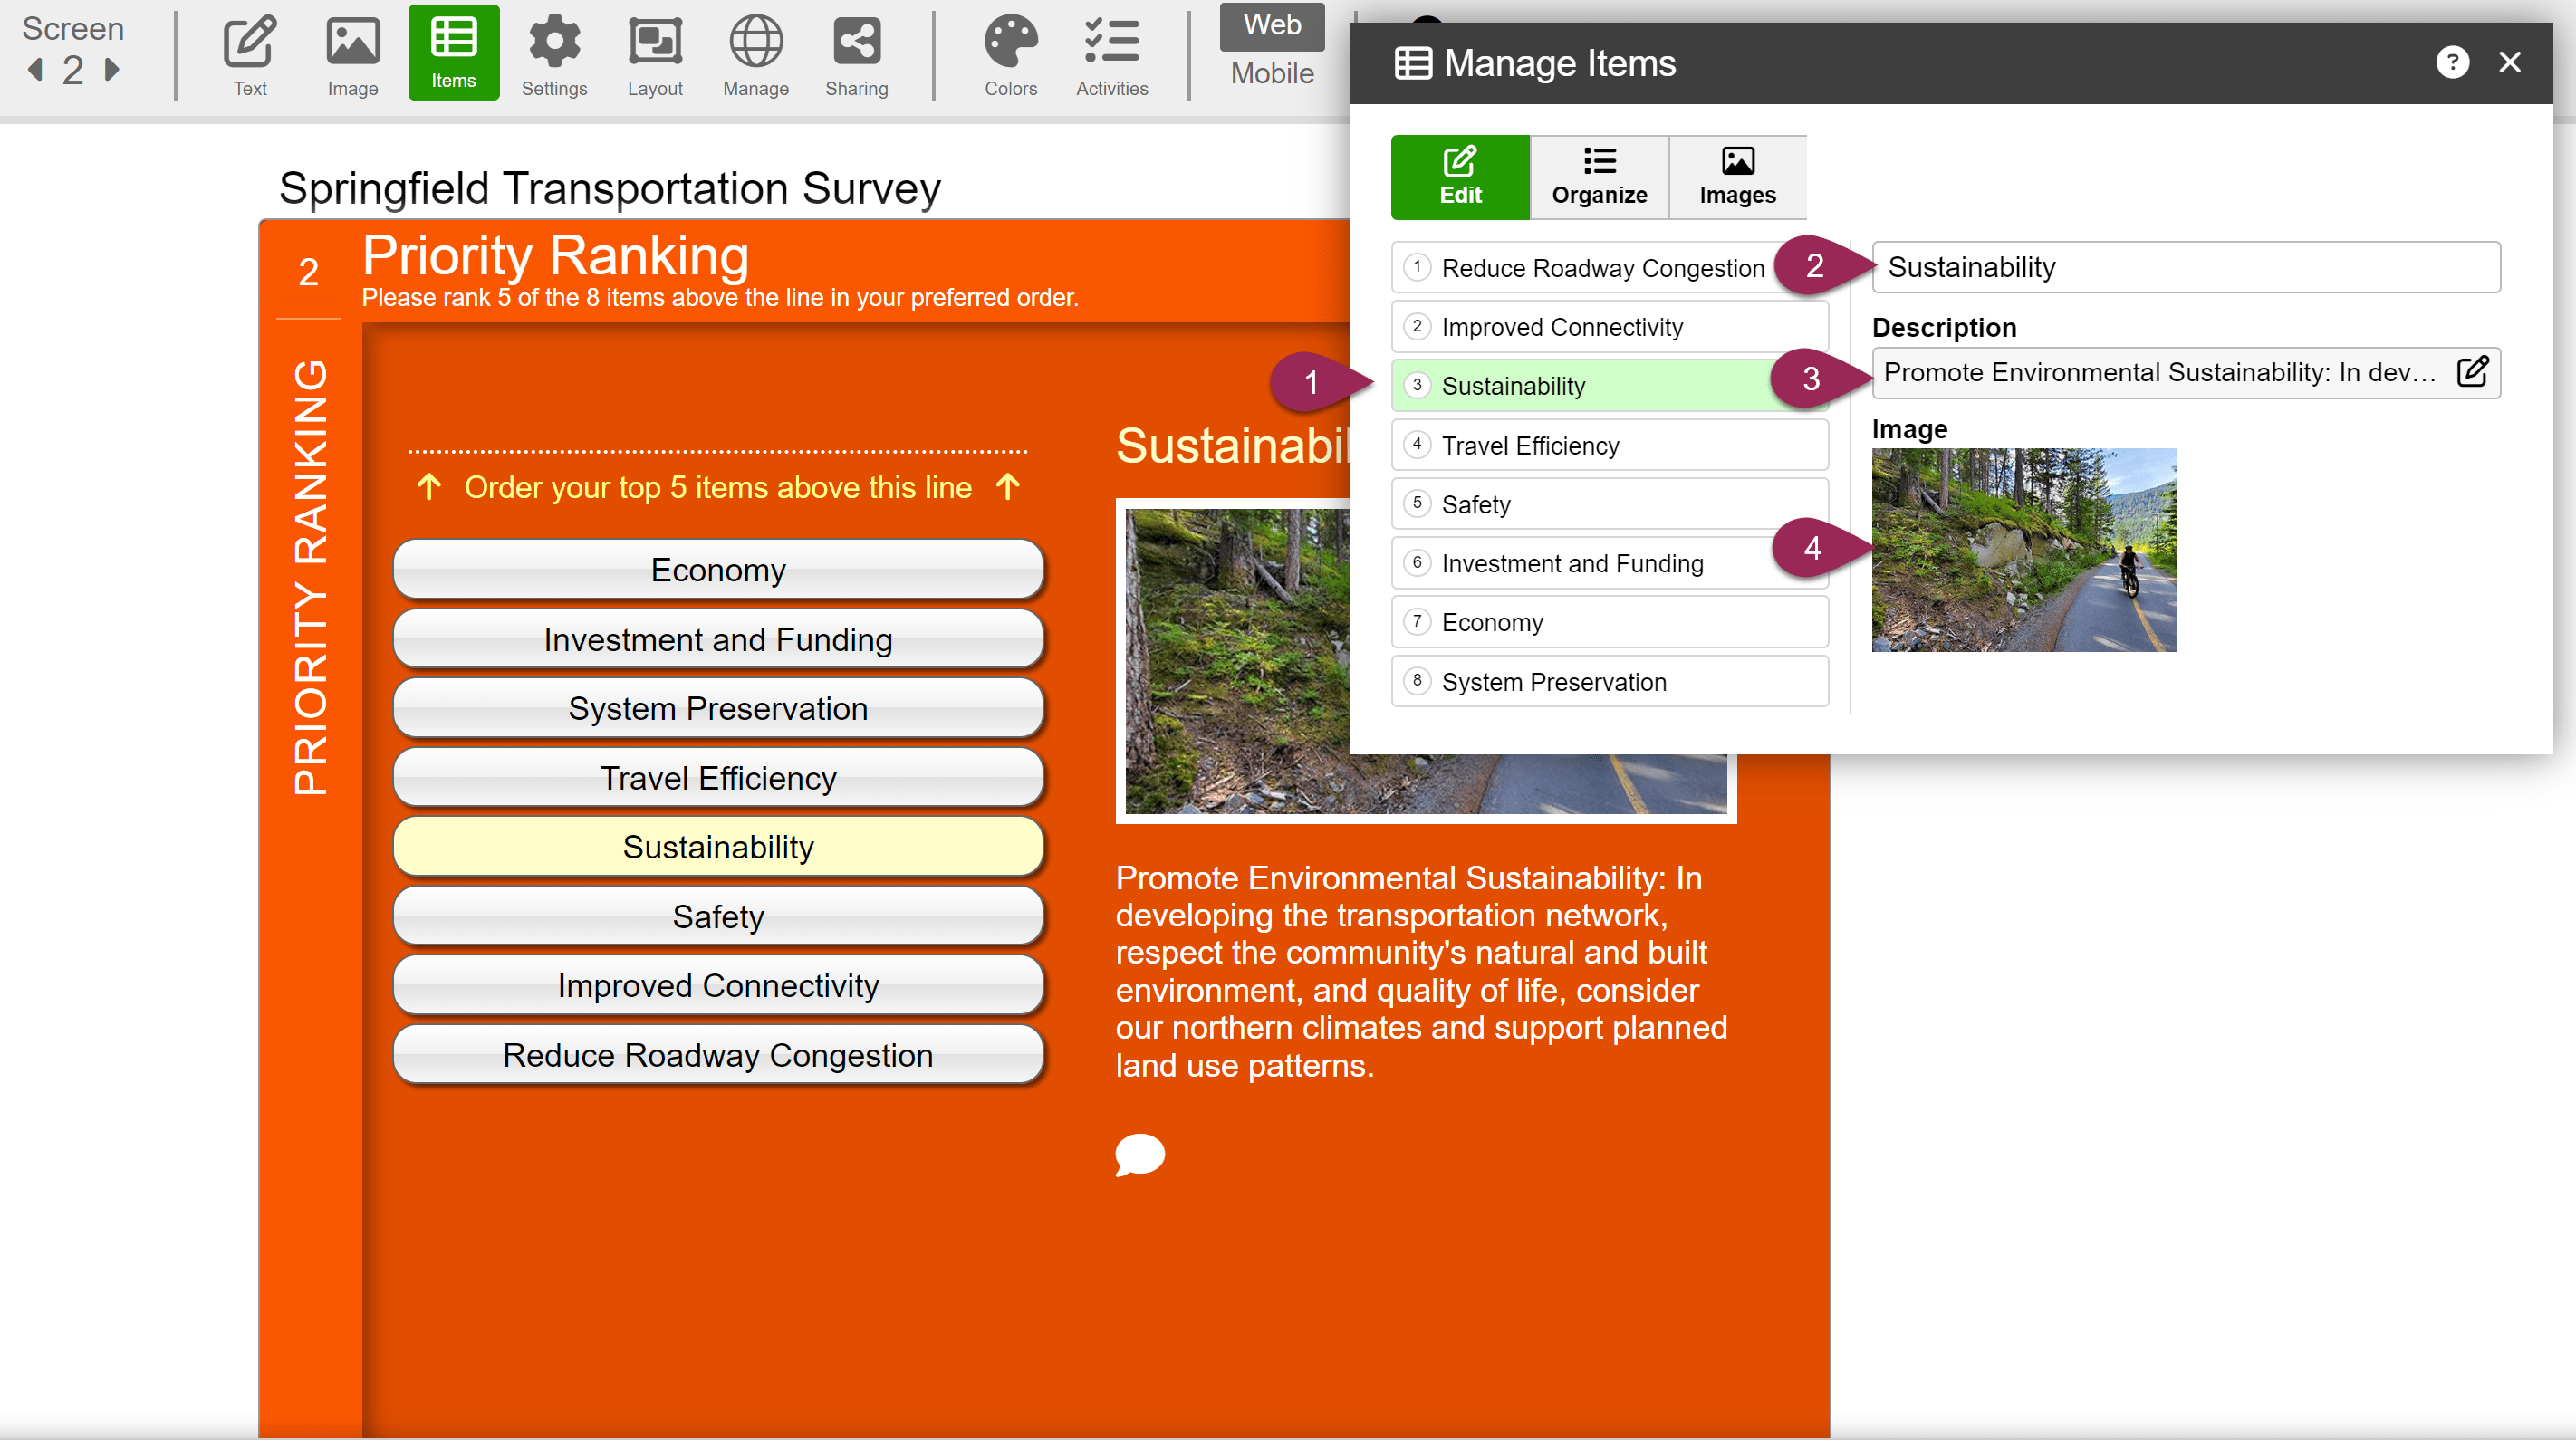Image resolution: width=2576 pixels, height=1448 pixels.
Task: Click the help question mark icon
Action: (2451, 62)
